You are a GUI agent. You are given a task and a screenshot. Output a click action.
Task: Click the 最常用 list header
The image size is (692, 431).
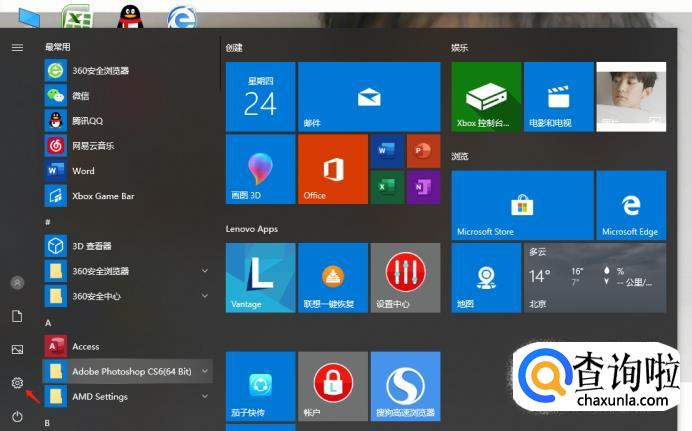tap(58, 47)
